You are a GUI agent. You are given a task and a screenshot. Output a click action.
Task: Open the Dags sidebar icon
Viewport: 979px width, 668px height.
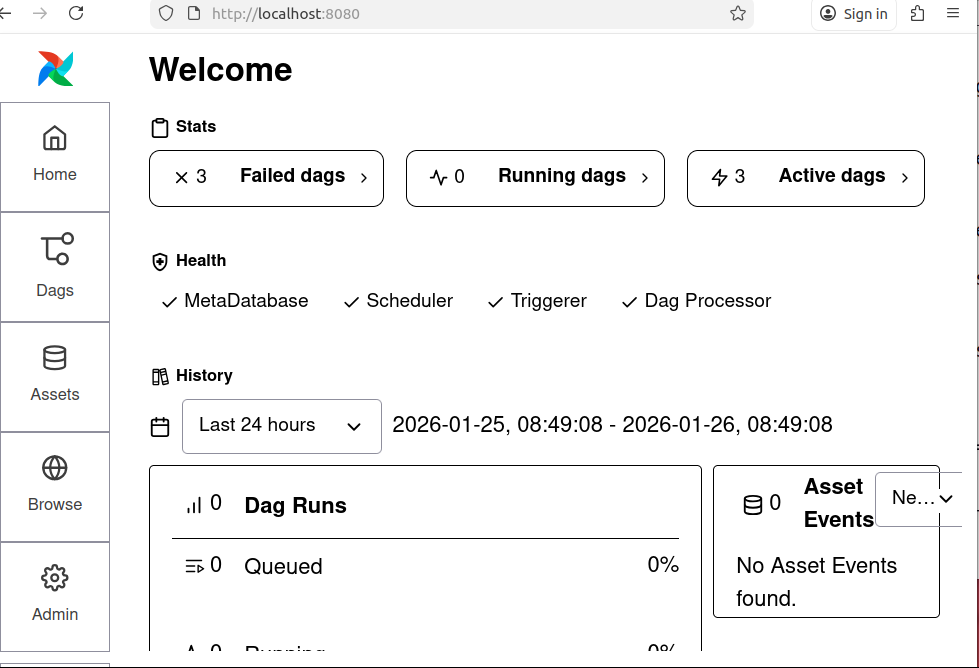coord(55,249)
